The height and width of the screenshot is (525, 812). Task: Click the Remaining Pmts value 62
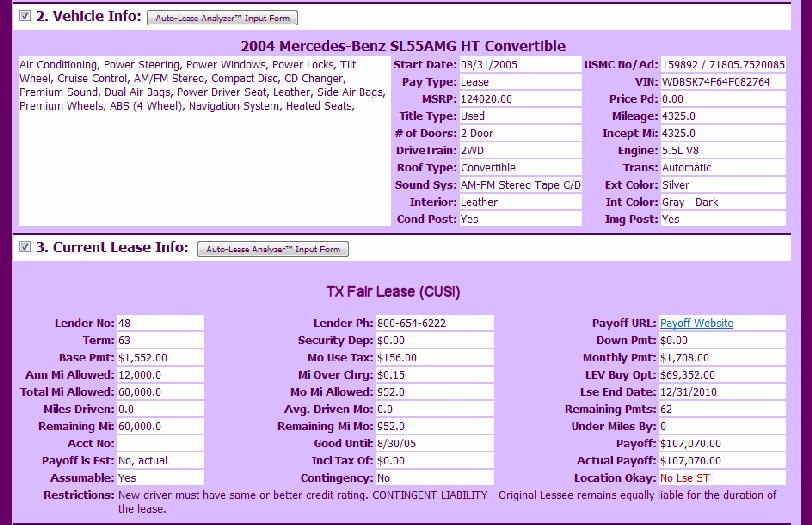point(722,409)
